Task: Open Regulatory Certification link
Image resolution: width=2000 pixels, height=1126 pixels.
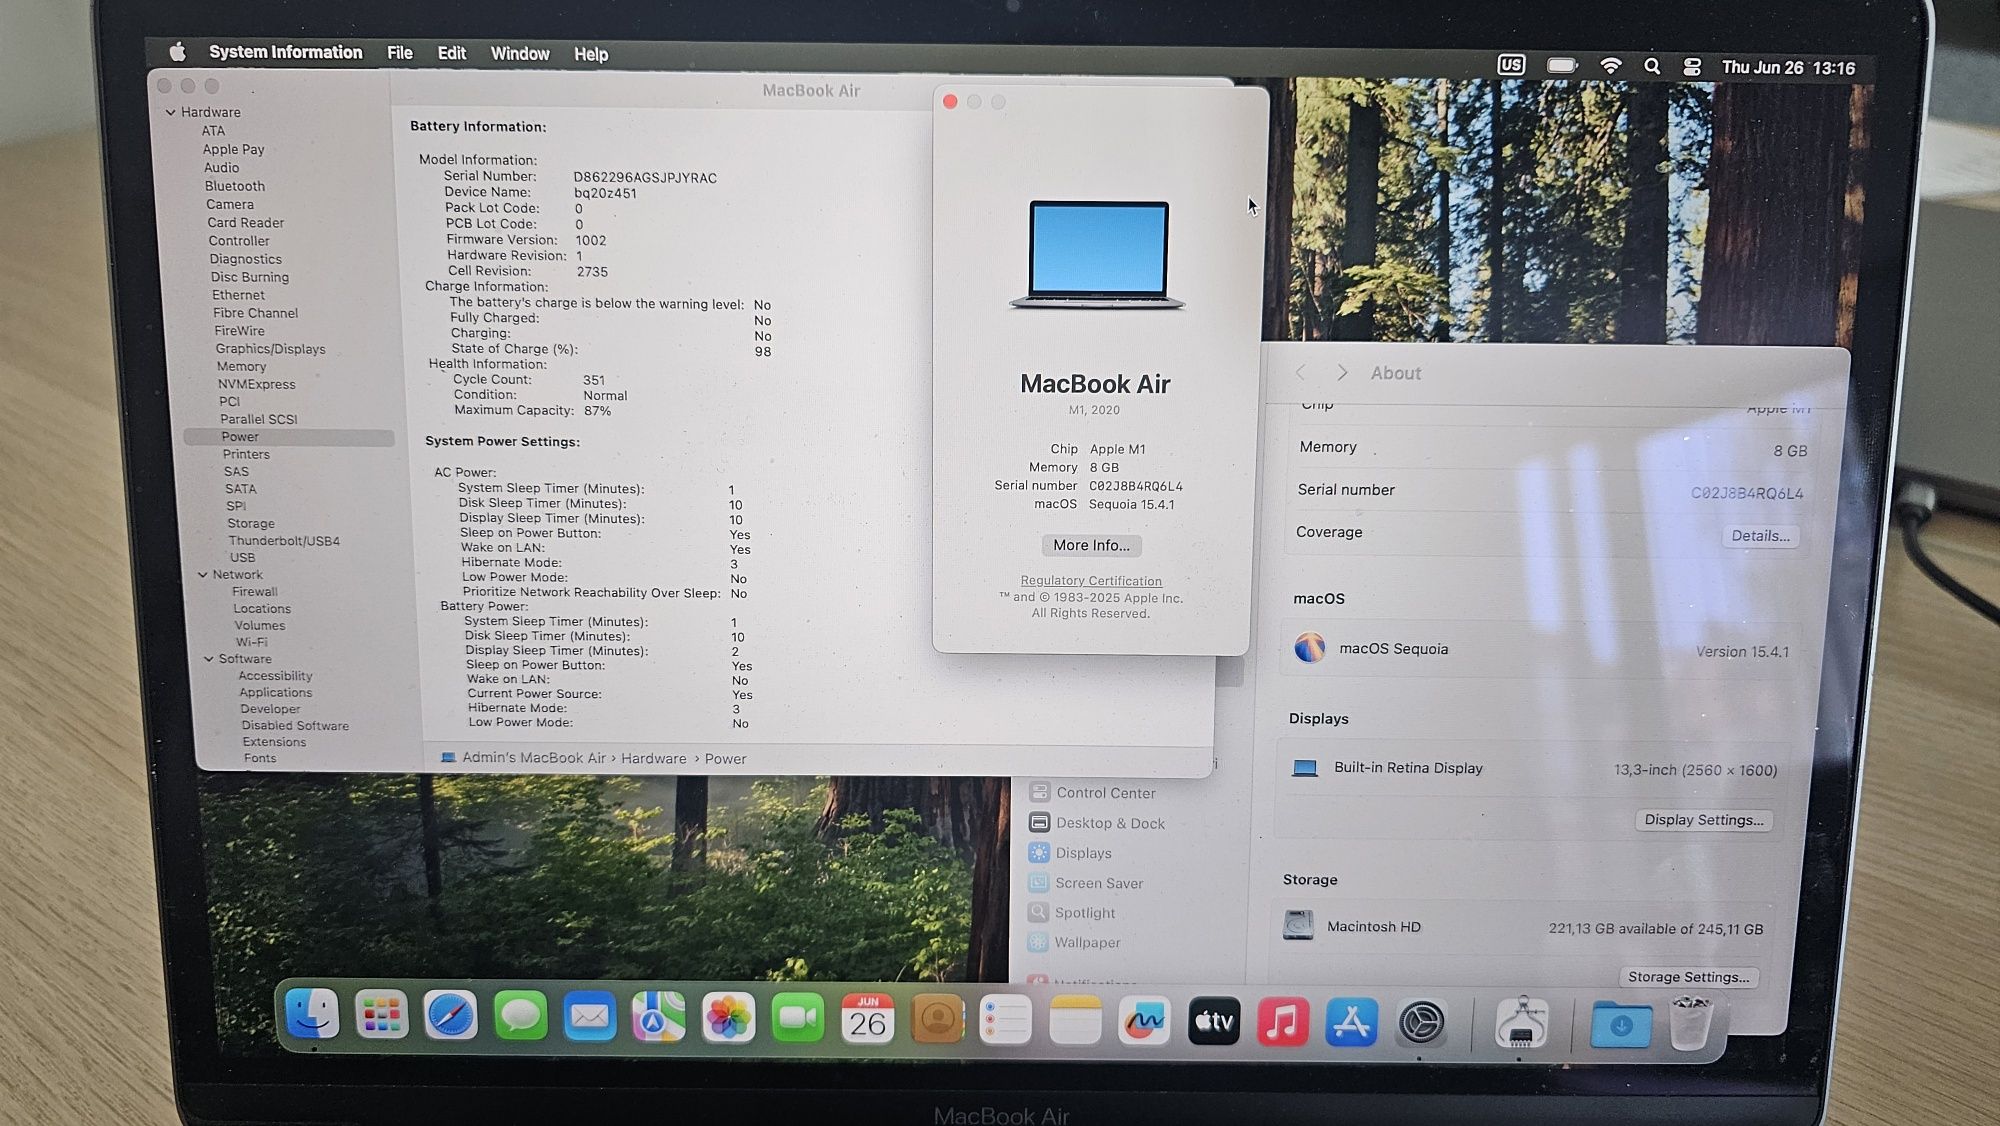Action: 1091,581
